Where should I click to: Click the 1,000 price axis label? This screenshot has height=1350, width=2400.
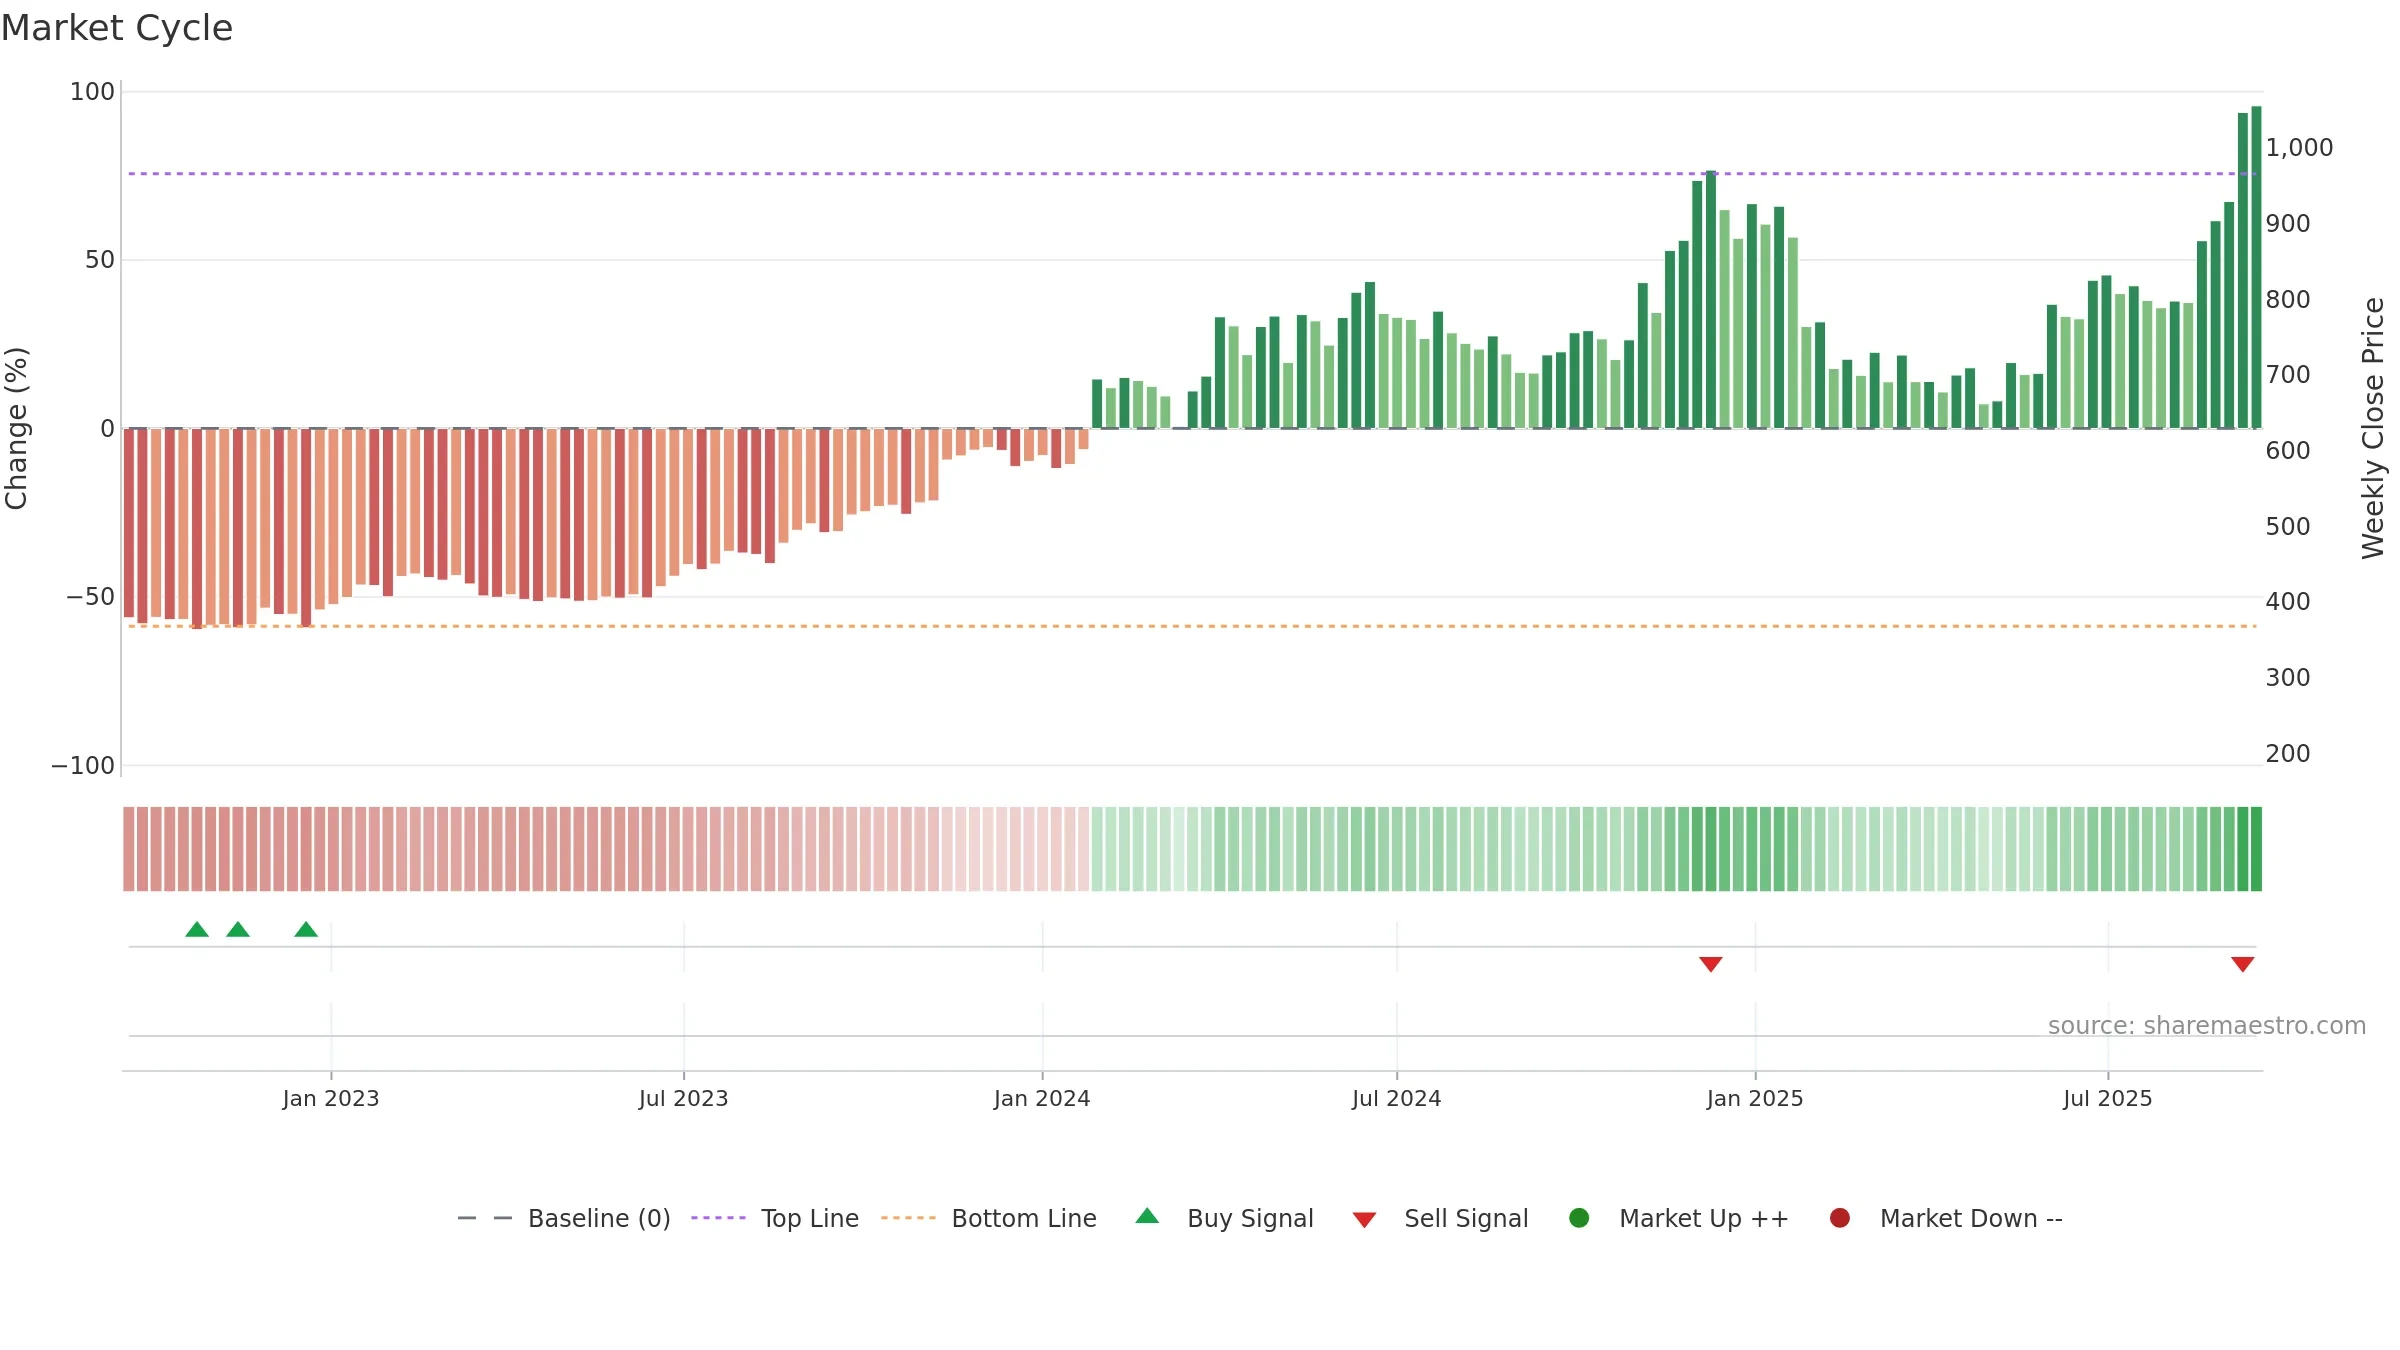[x=2299, y=148]
